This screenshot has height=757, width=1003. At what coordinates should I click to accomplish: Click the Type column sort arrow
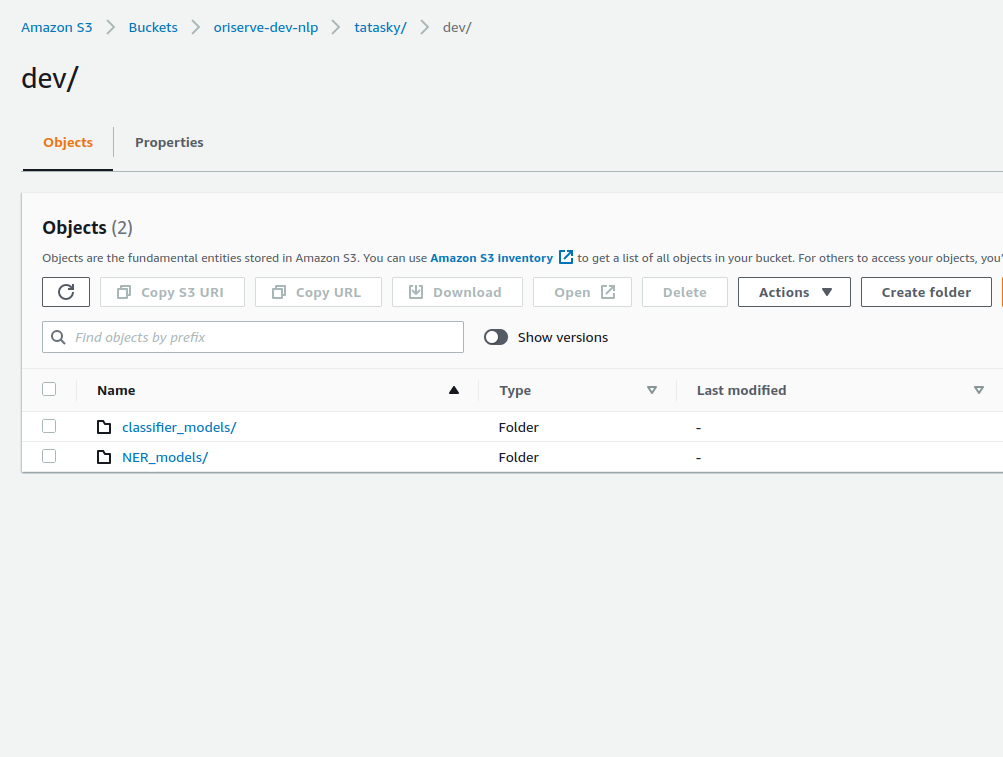point(652,390)
